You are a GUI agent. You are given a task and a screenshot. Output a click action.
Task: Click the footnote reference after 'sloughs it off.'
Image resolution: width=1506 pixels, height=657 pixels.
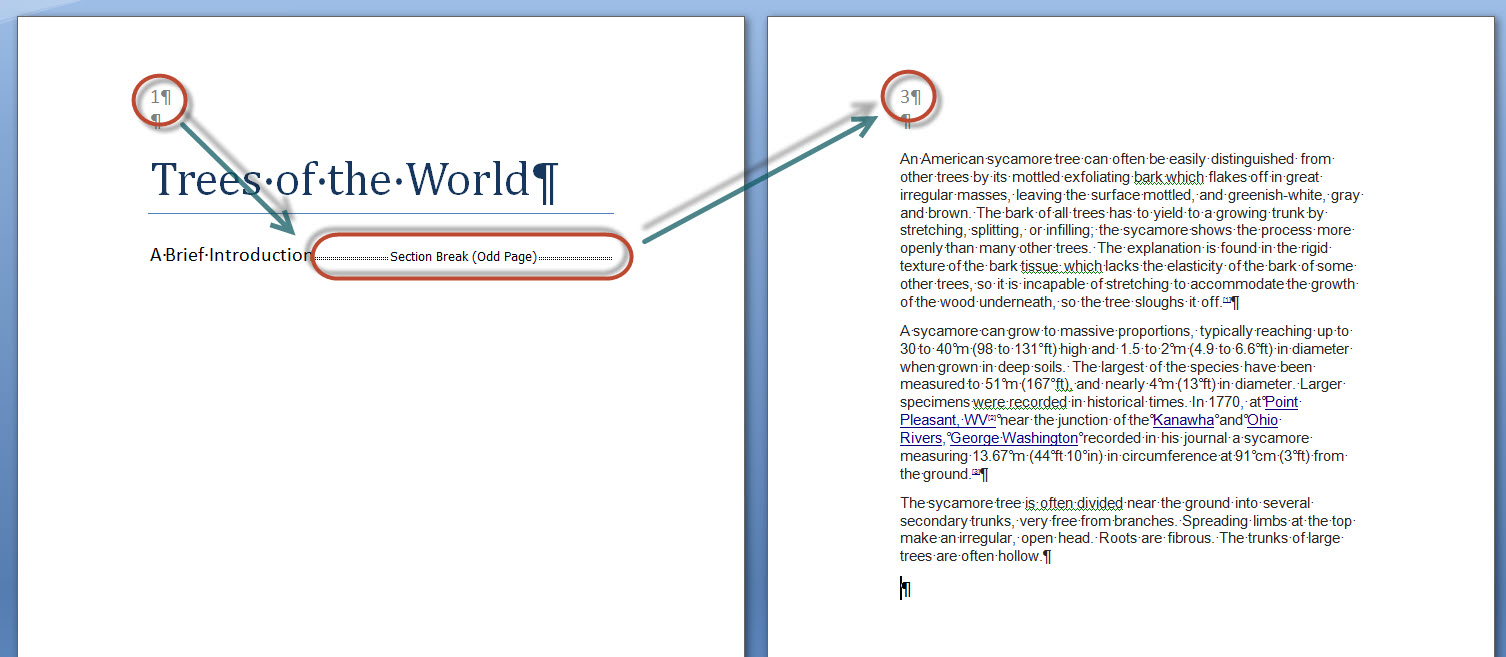click(1227, 300)
